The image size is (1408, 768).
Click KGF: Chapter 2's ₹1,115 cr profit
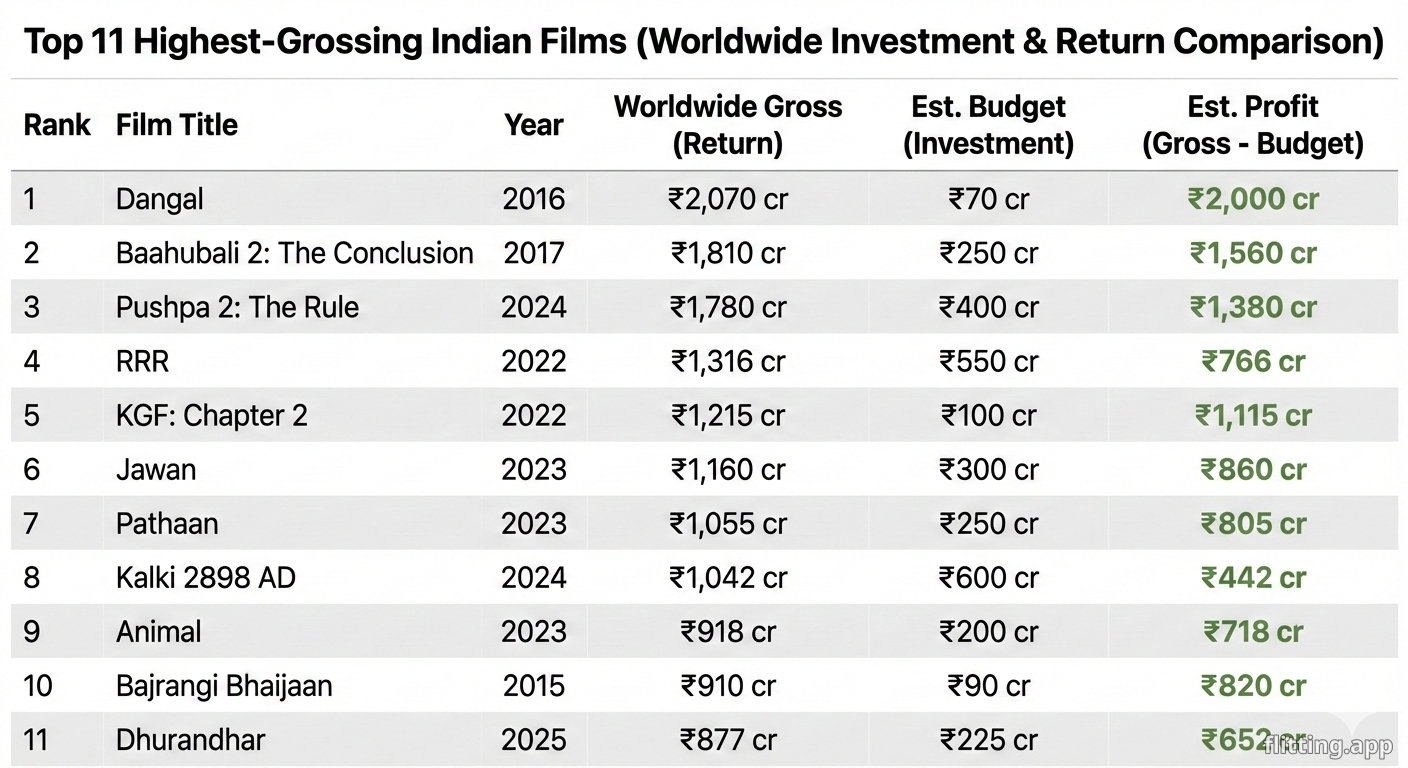(1253, 415)
